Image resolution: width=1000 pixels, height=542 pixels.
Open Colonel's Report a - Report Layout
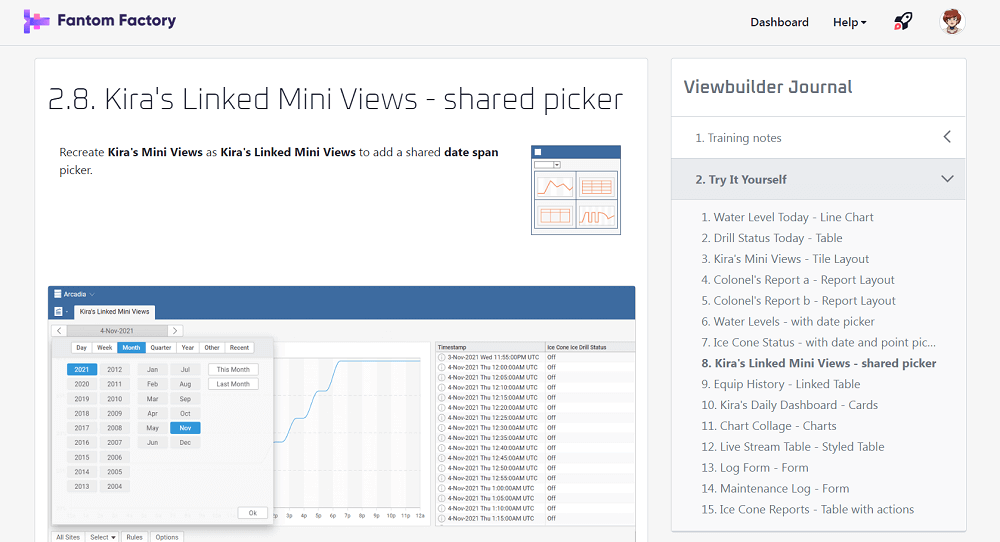(x=798, y=280)
